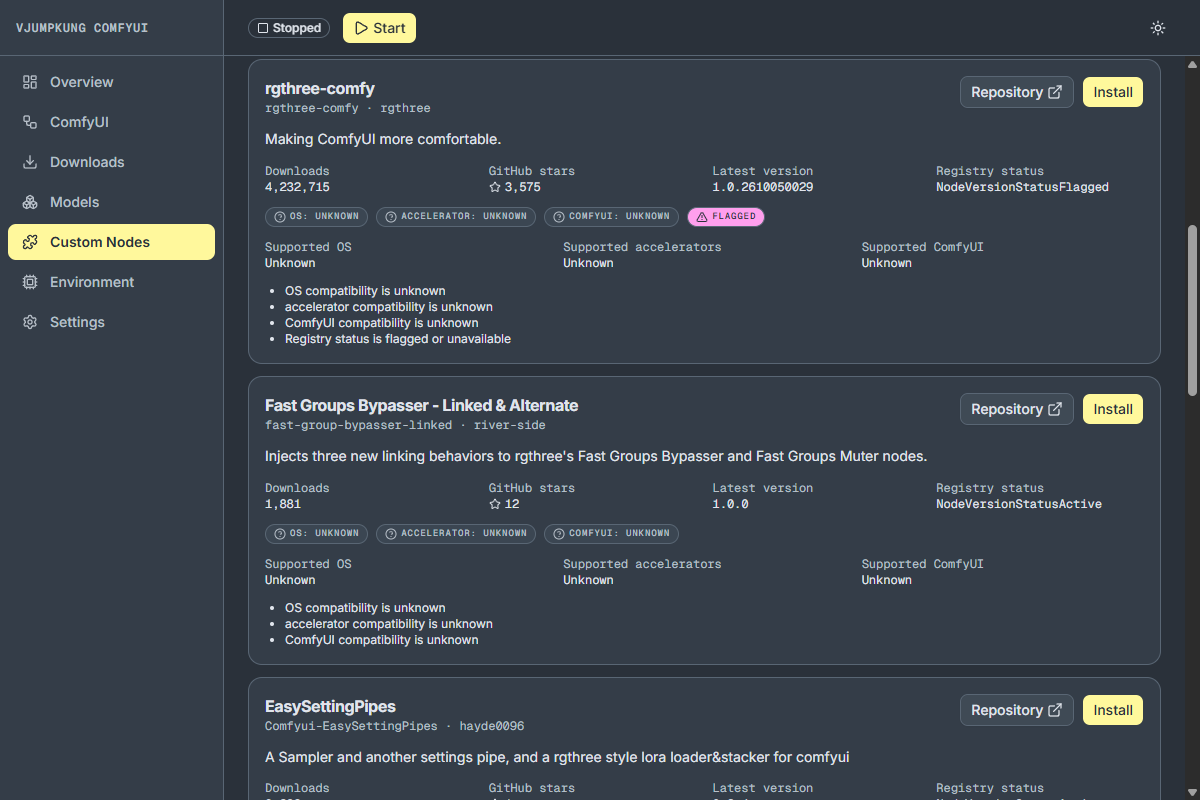Open the Downloads section
This screenshot has height=800, width=1200.
point(111,162)
